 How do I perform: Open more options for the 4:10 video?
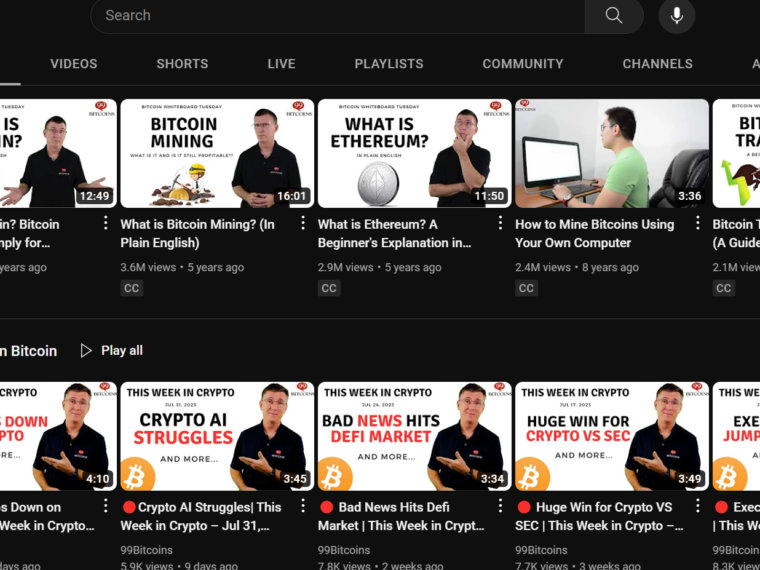pos(106,506)
